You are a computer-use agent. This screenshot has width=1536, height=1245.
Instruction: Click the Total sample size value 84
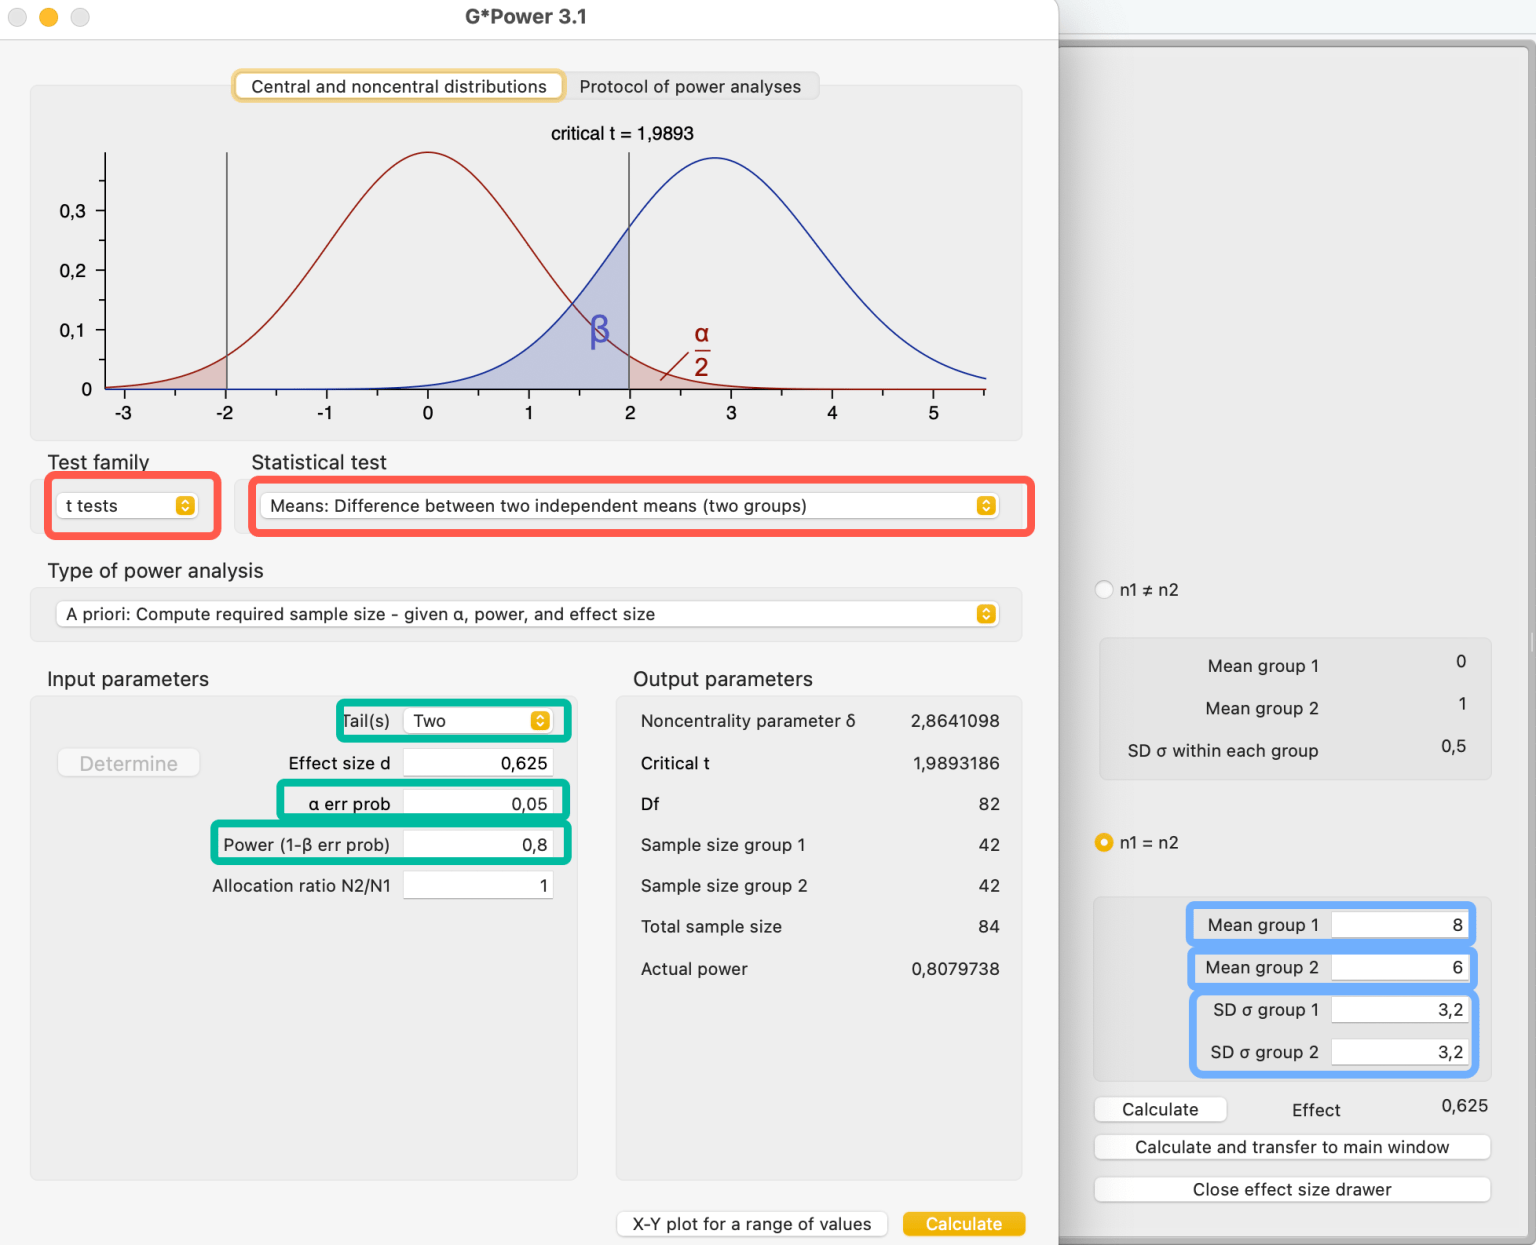tap(989, 927)
